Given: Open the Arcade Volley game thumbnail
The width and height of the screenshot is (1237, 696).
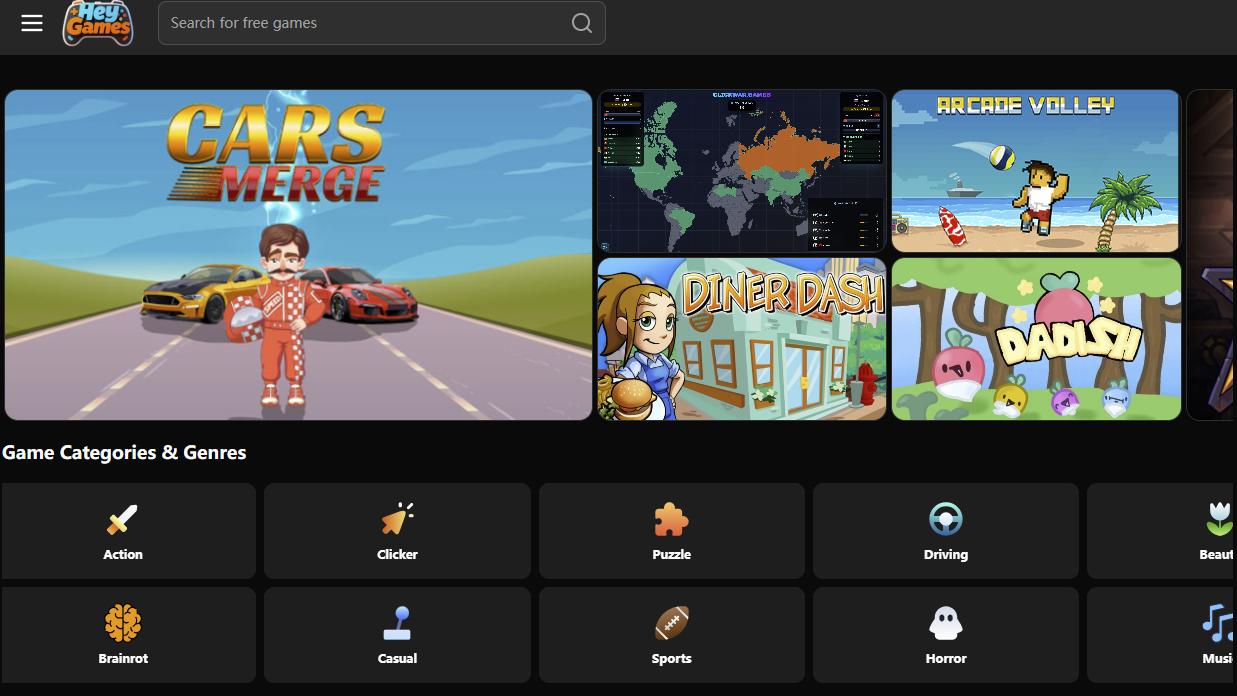Looking at the screenshot, I should [1035, 170].
